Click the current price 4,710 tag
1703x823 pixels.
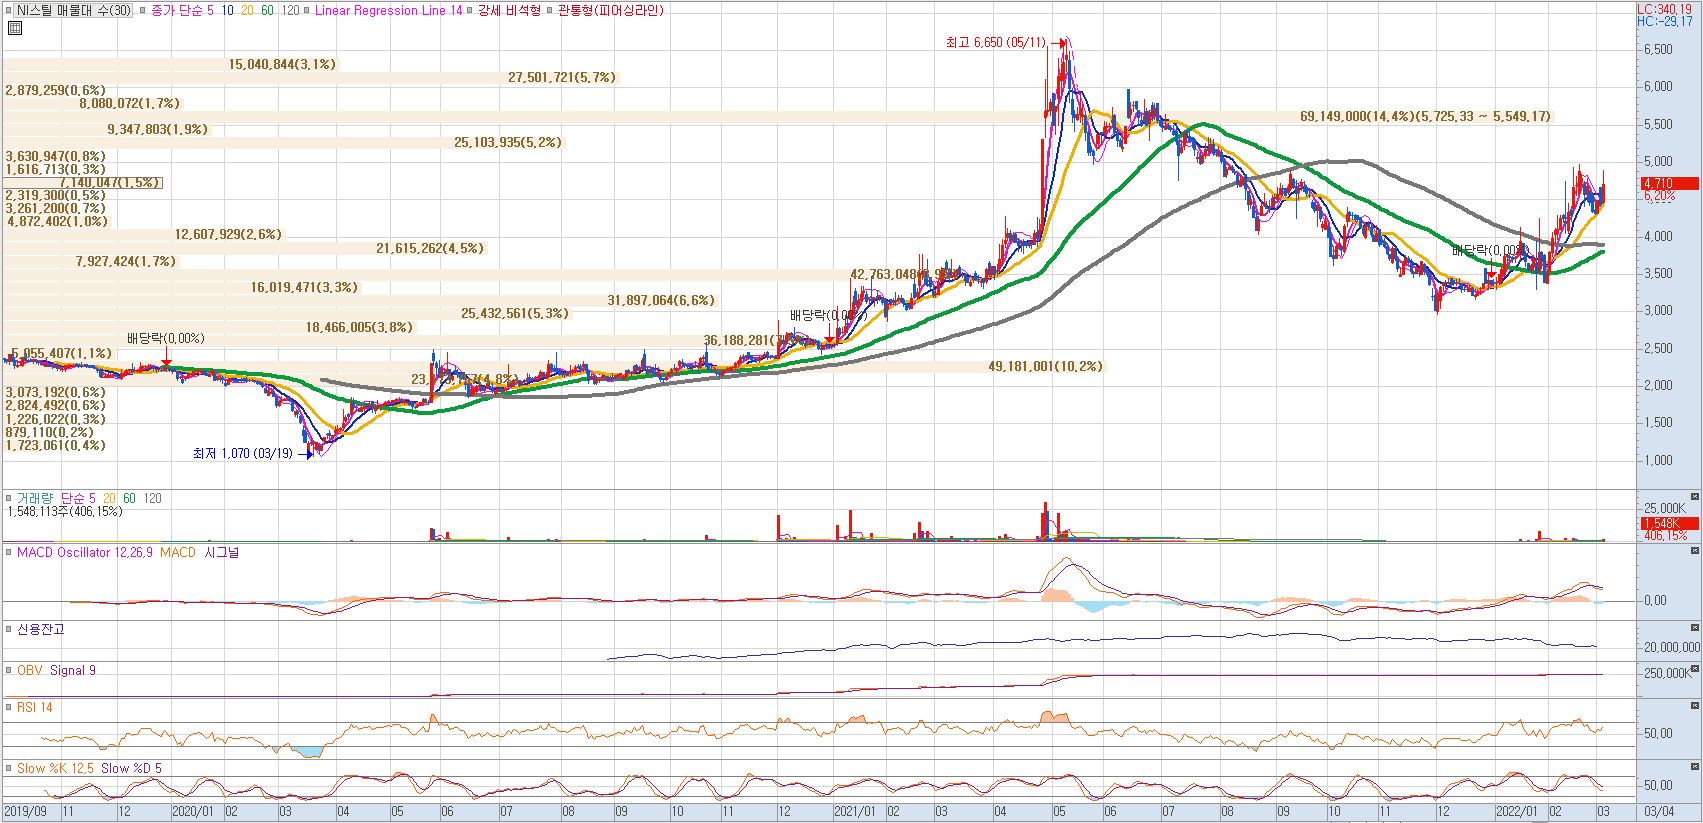pos(1669,183)
